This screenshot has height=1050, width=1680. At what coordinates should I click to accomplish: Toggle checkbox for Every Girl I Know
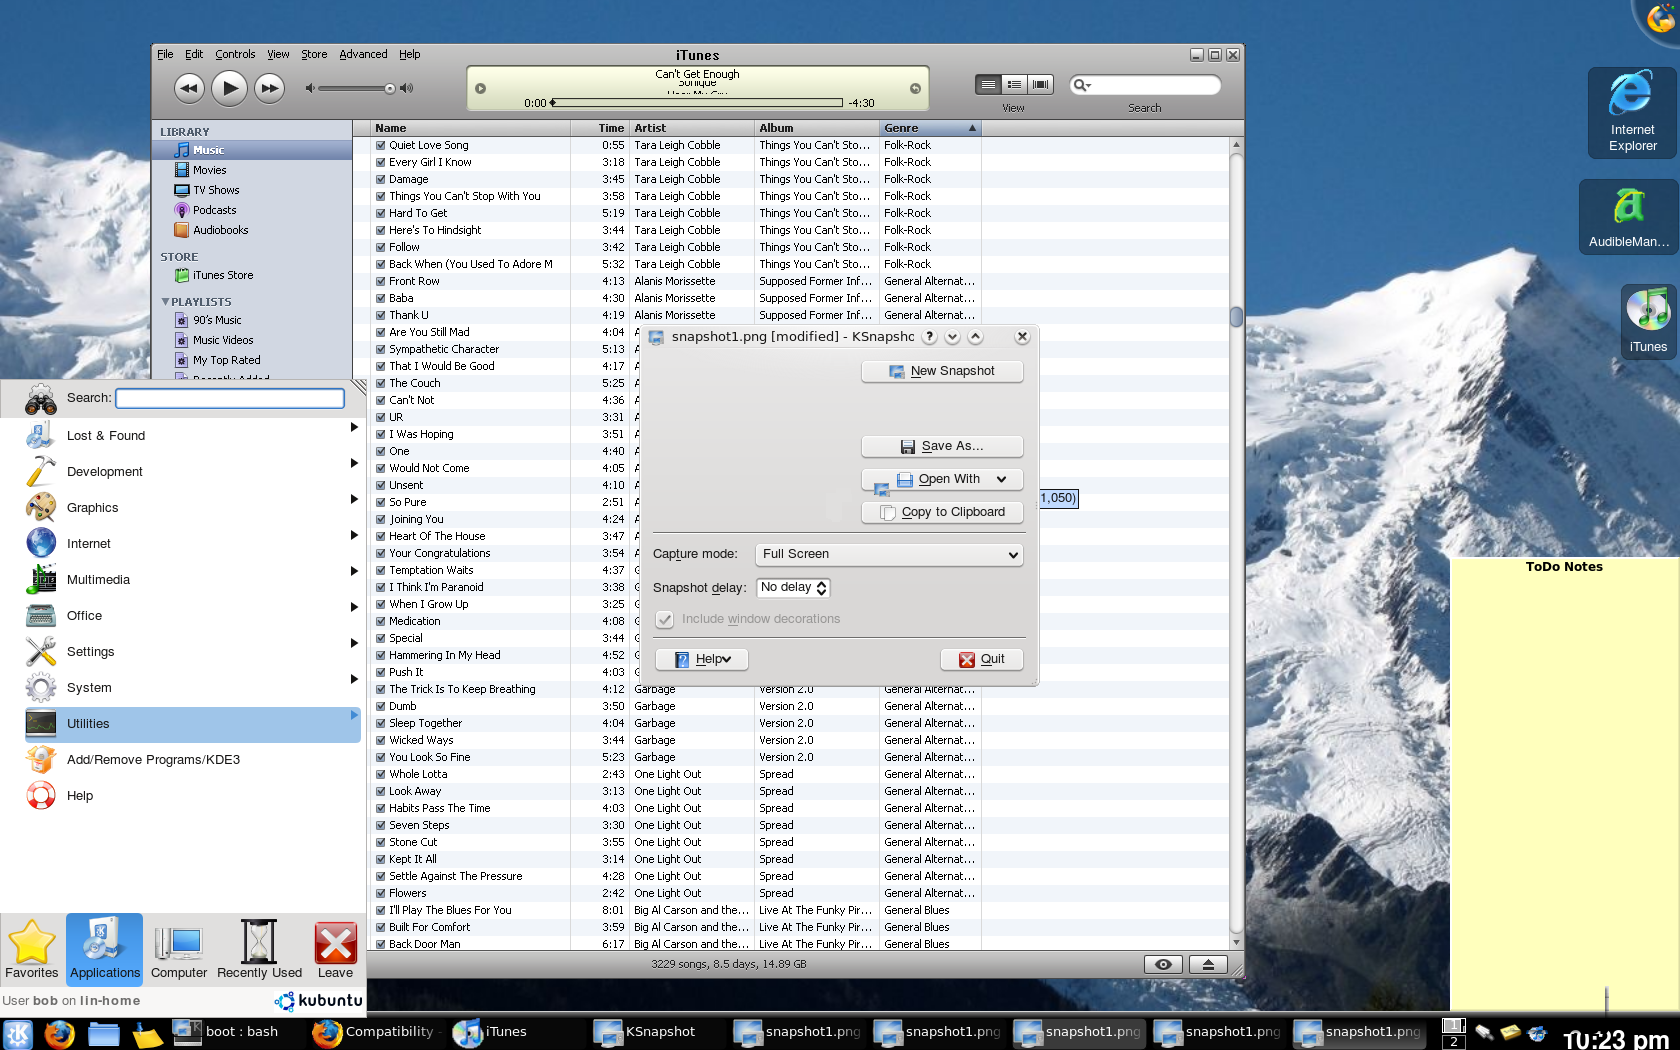(380, 162)
